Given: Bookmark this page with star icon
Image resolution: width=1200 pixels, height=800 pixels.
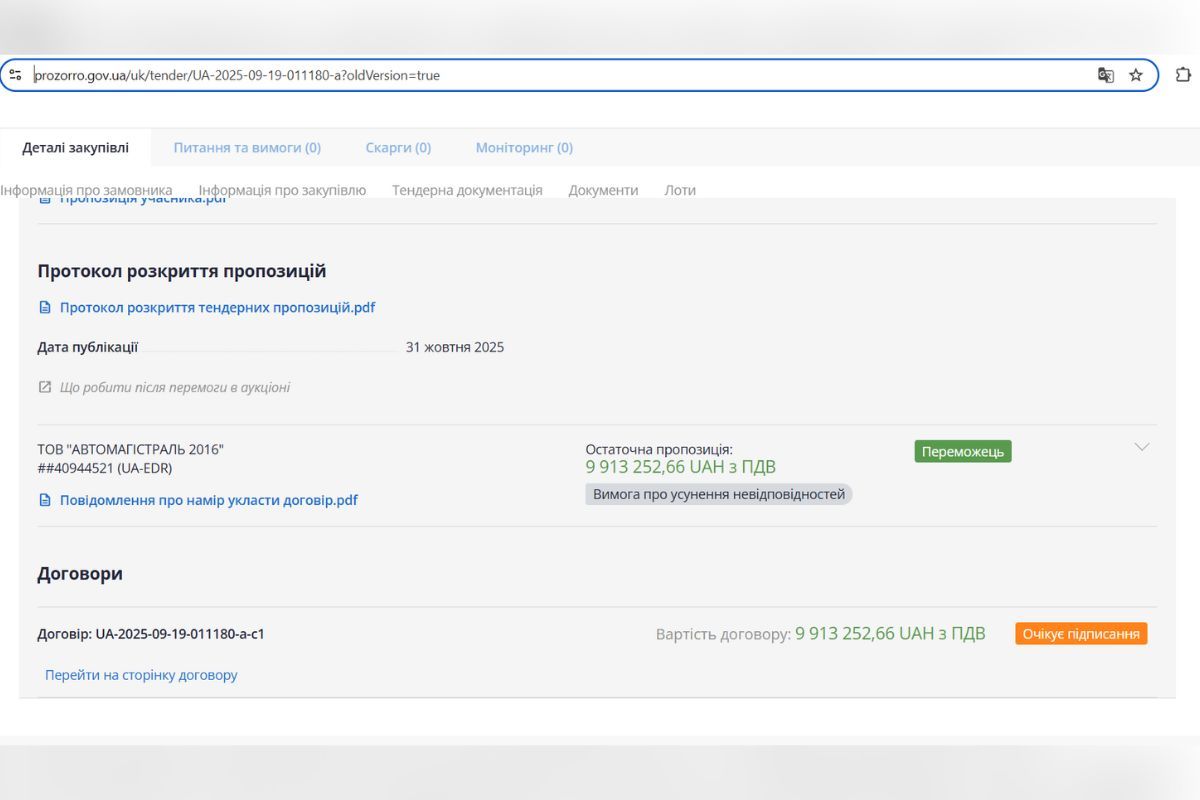Looking at the screenshot, I should click(x=1136, y=75).
